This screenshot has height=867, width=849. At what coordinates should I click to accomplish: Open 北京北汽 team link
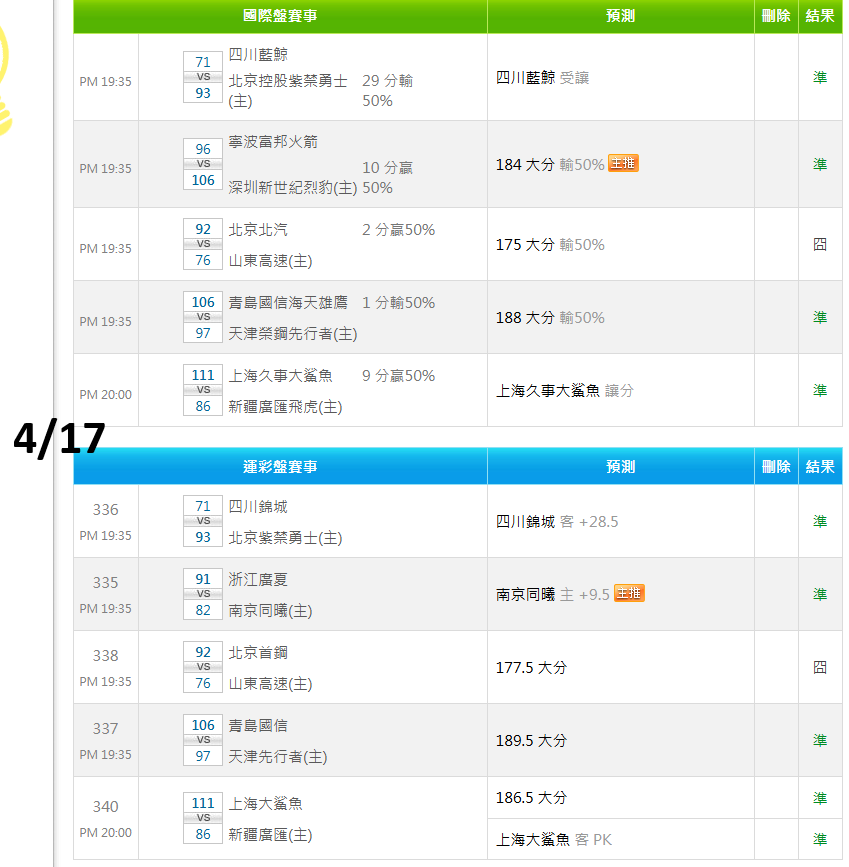coord(258,229)
